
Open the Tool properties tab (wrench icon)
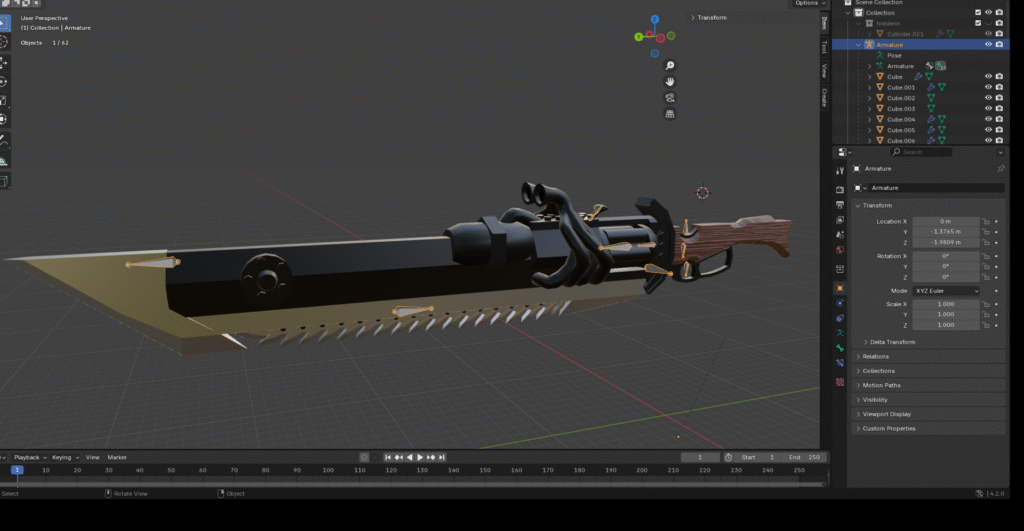(840, 171)
